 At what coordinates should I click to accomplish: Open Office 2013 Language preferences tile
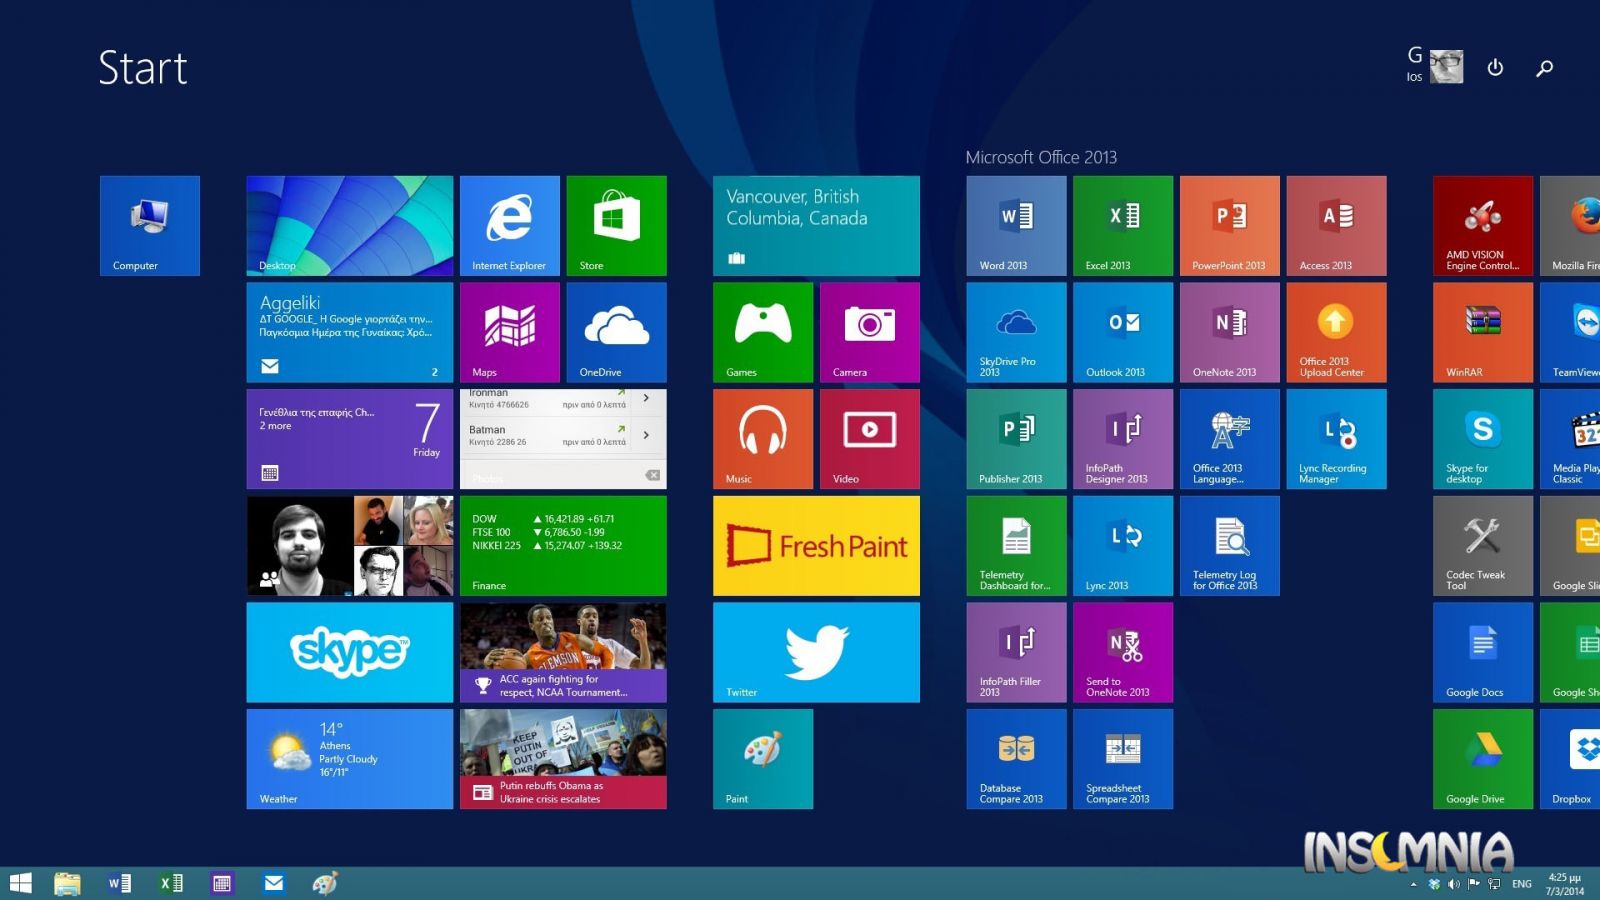1230,439
